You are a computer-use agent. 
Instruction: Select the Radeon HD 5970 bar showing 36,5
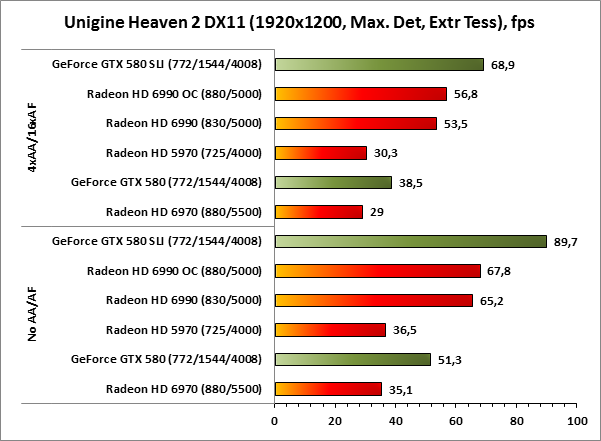coord(330,330)
